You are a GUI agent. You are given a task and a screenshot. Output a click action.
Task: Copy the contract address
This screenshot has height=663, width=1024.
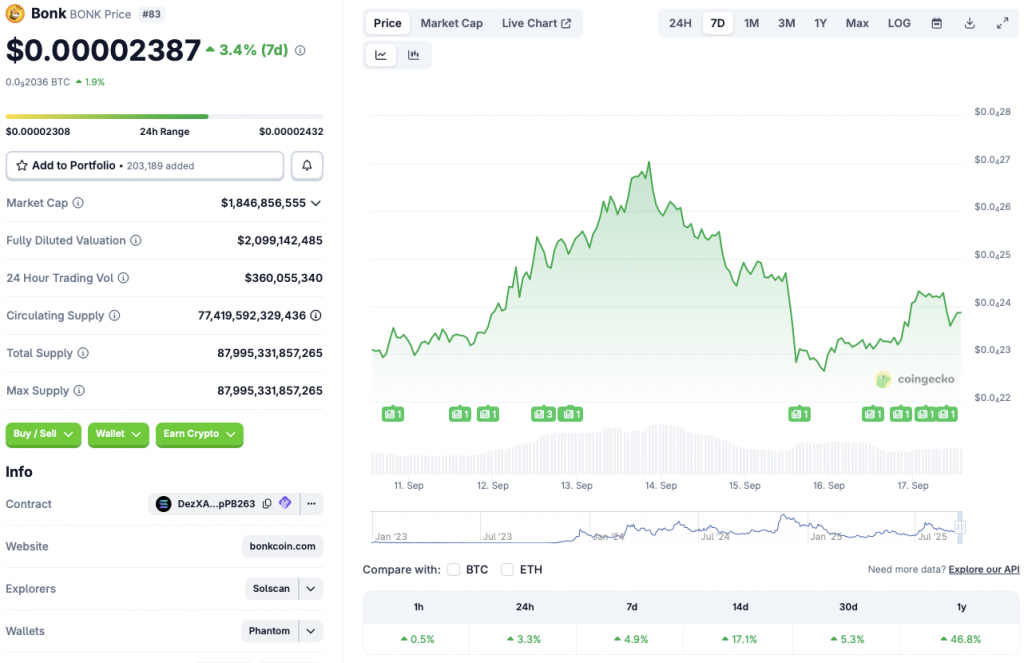[x=267, y=504]
